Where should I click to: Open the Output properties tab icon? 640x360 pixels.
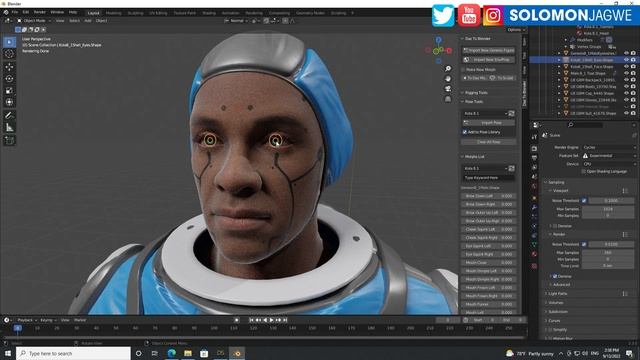click(534, 158)
